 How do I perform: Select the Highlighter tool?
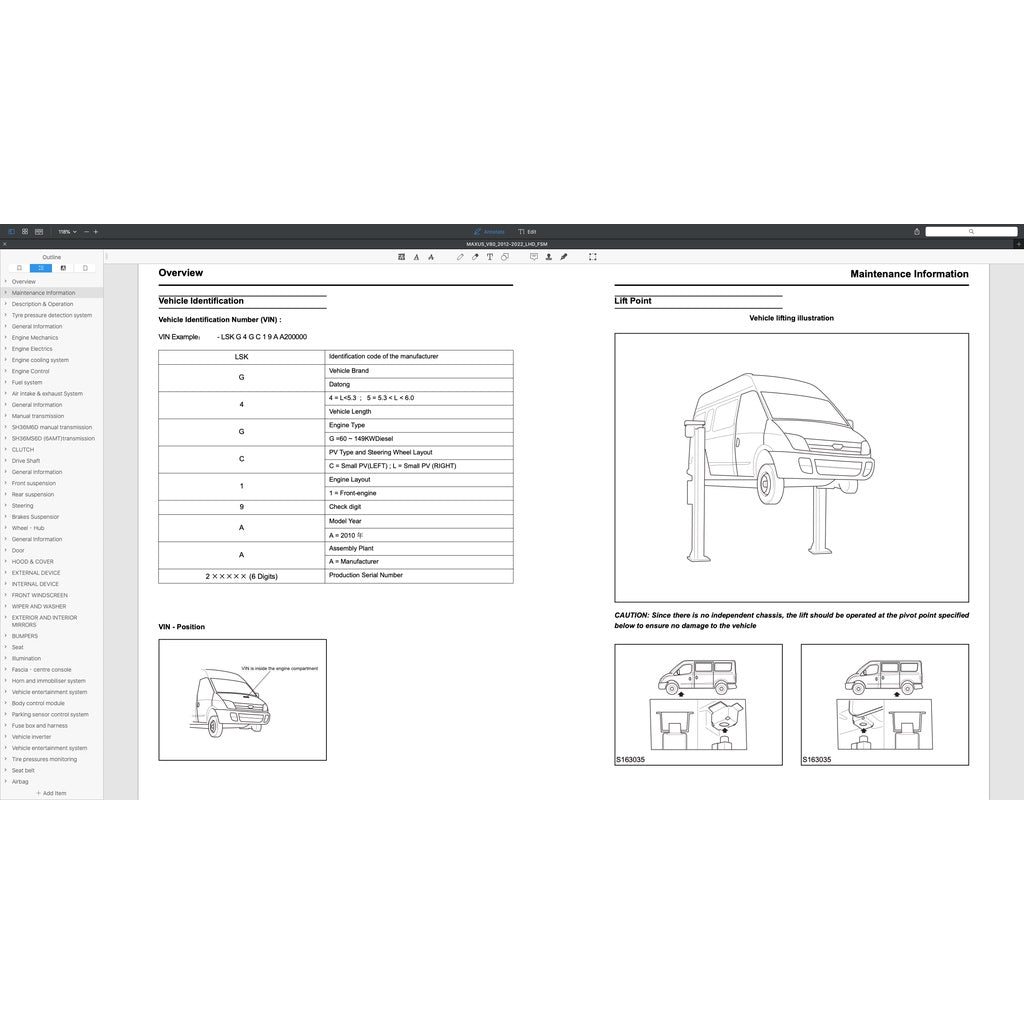point(475,257)
